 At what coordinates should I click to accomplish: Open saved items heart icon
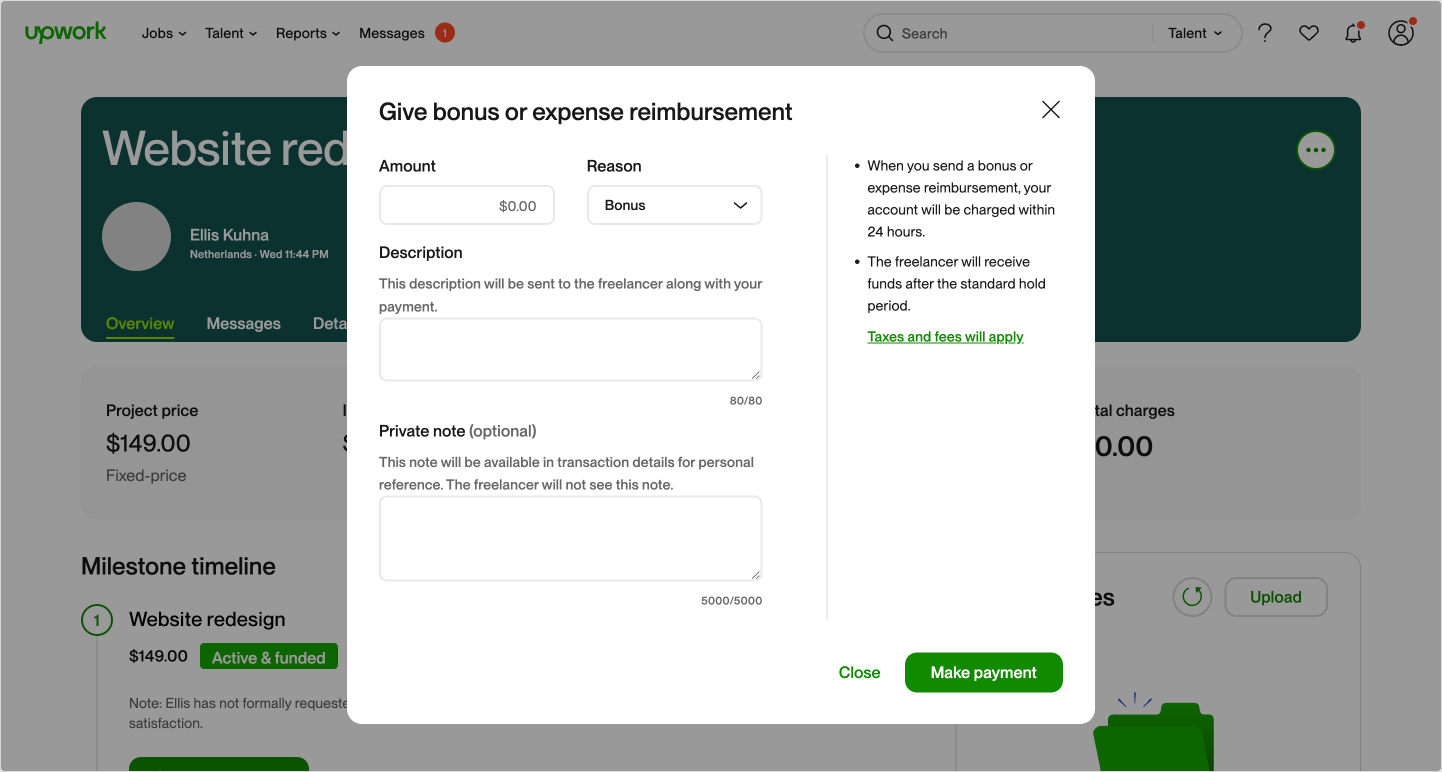[1309, 33]
